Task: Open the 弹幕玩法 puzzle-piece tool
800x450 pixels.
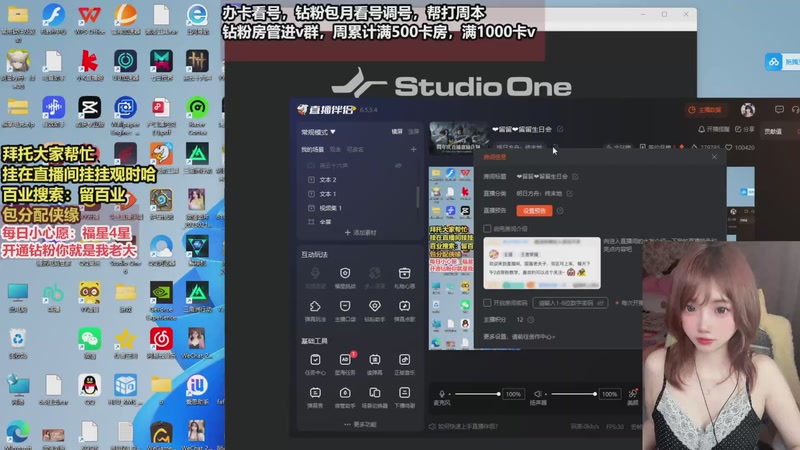Action: [315, 310]
